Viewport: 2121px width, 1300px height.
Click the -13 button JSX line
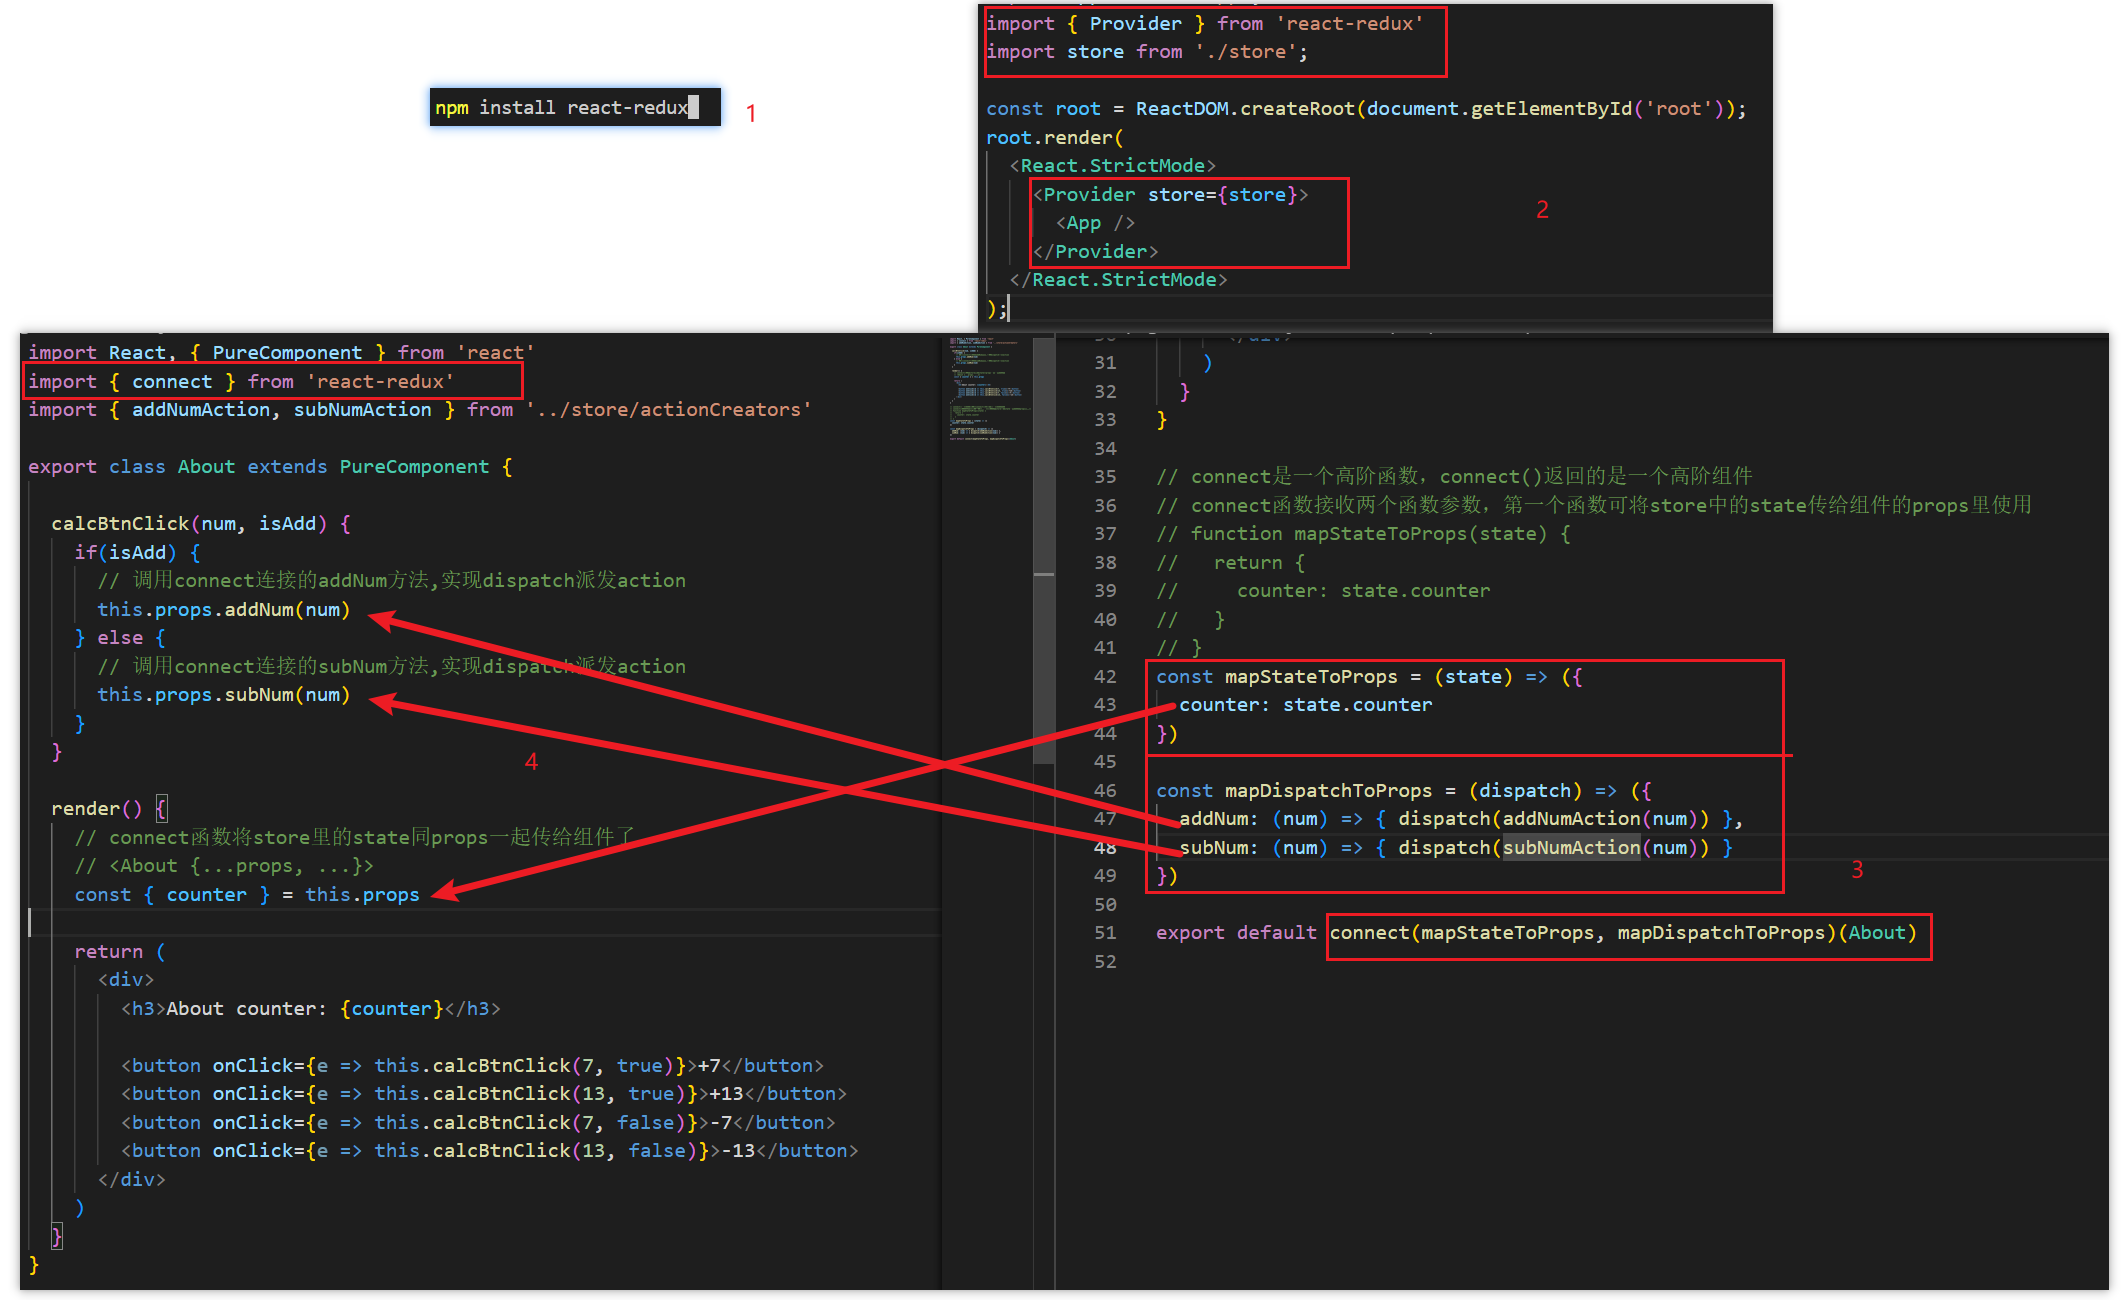pyautogui.click(x=489, y=1150)
